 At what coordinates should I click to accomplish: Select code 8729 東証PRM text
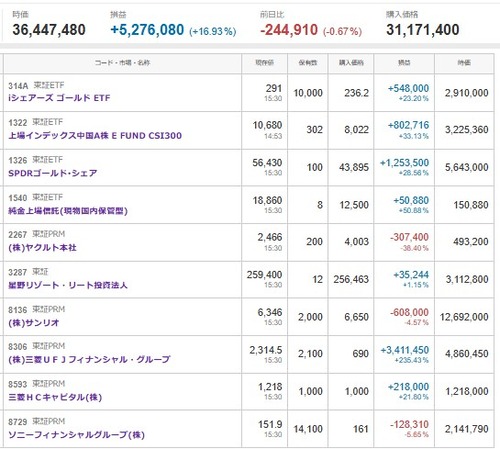coord(36,422)
